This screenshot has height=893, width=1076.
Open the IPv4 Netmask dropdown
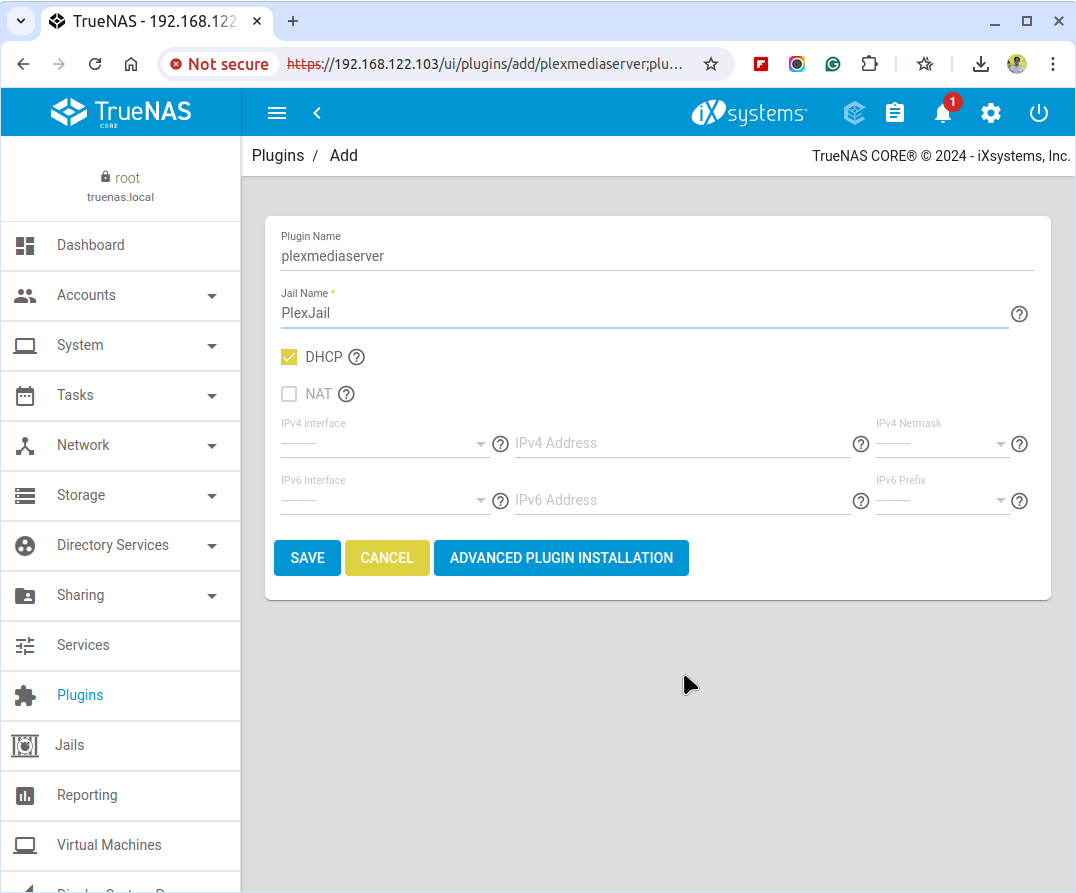pos(942,443)
